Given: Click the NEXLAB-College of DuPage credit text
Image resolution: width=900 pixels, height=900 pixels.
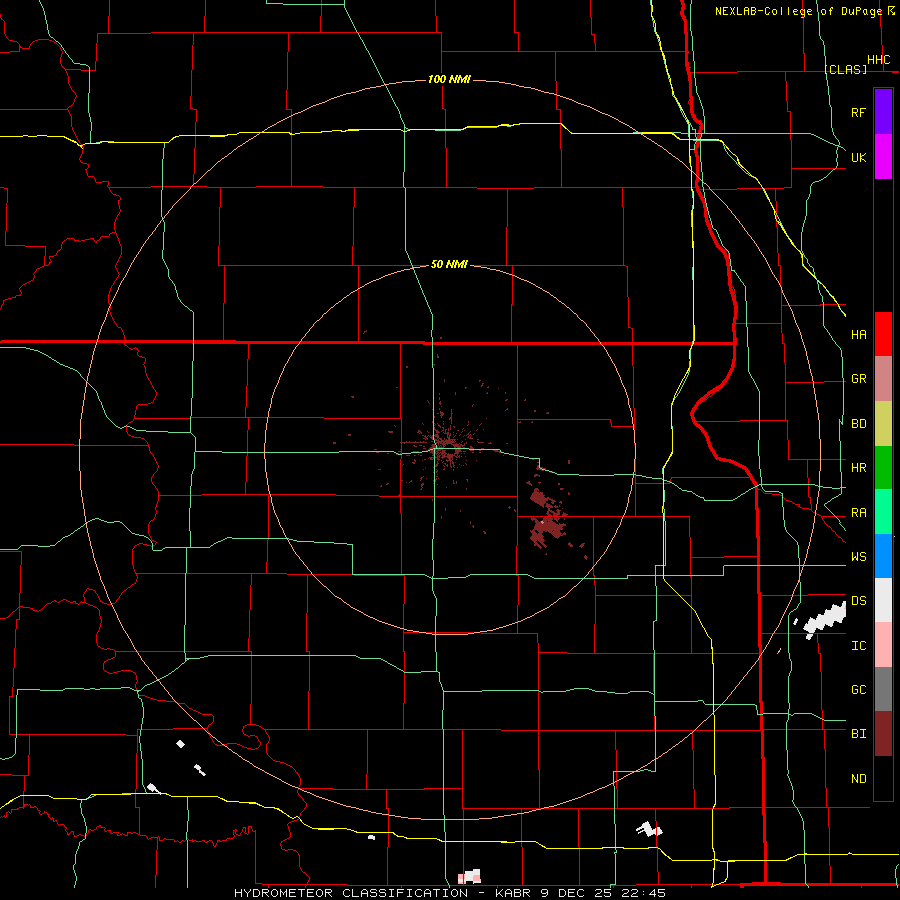Looking at the screenshot, I should [x=798, y=11].
